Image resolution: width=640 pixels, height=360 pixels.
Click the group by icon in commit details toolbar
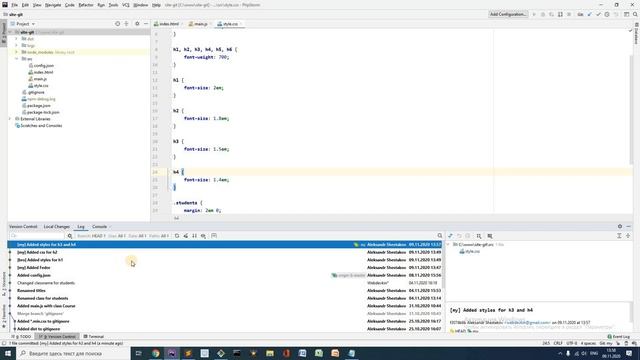(x=479, y=236)
